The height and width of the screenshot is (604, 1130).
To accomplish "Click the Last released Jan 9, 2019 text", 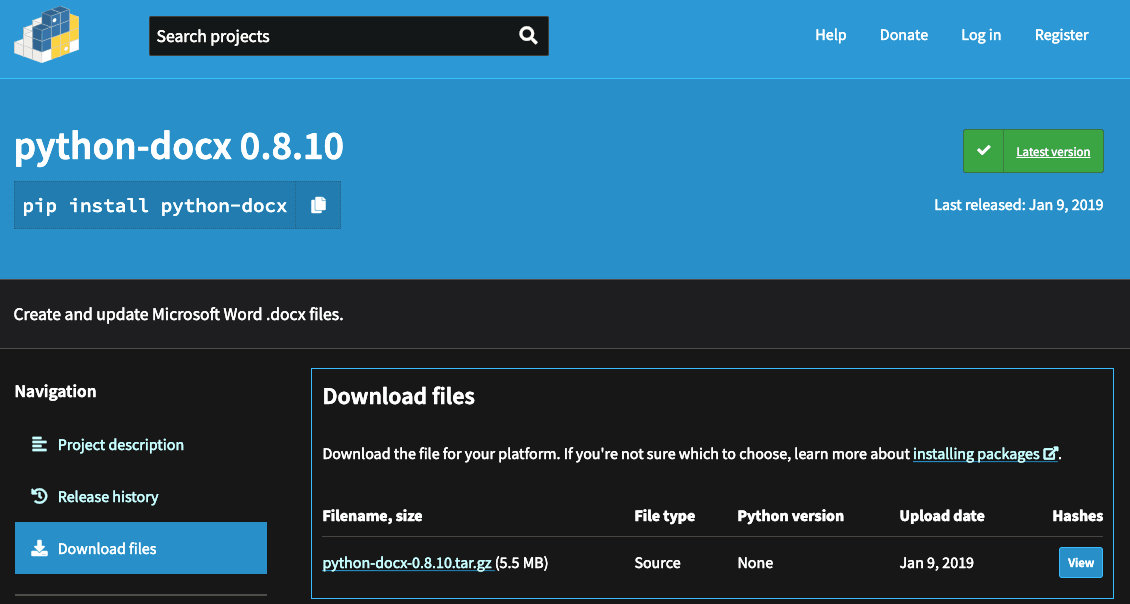I will coord(1018,205).
